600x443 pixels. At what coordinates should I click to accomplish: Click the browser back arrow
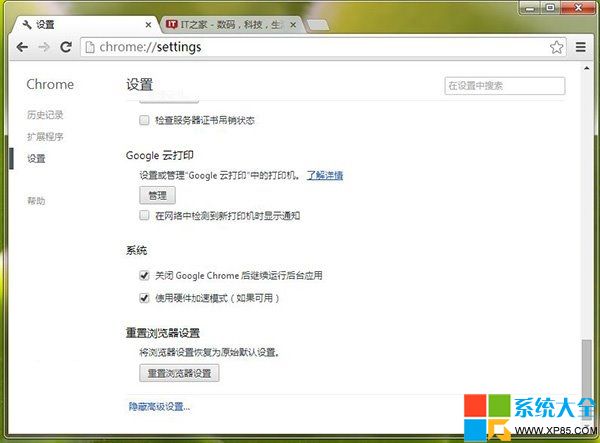tap(22, 47)
